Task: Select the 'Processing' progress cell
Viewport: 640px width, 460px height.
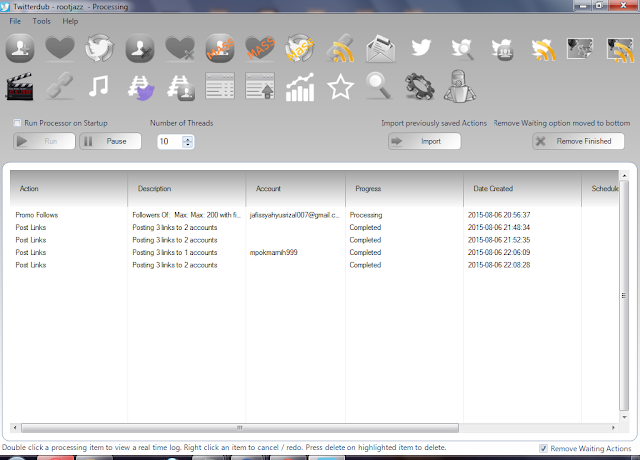Action: click(366, 215)
